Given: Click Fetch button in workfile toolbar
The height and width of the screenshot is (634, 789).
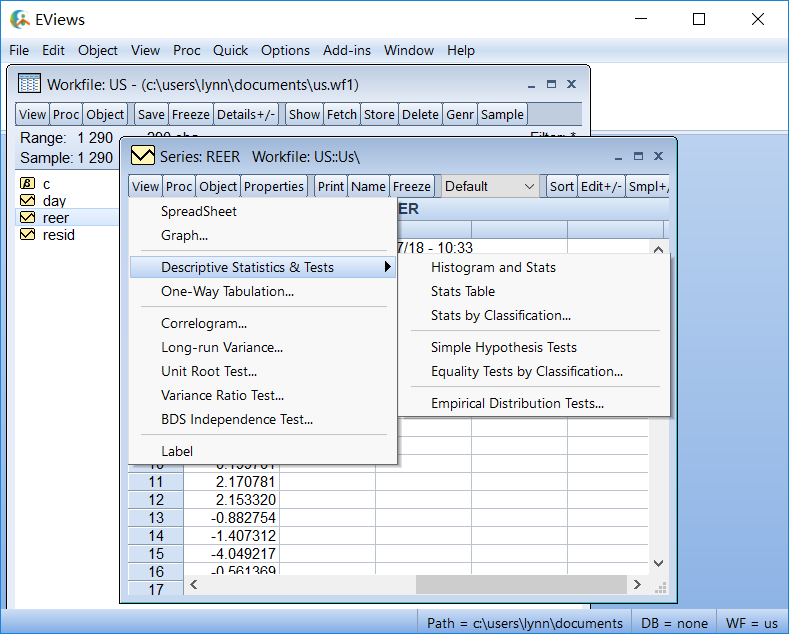Looking at the screenshot, I should pyautogui.click(x=342, y=114).
